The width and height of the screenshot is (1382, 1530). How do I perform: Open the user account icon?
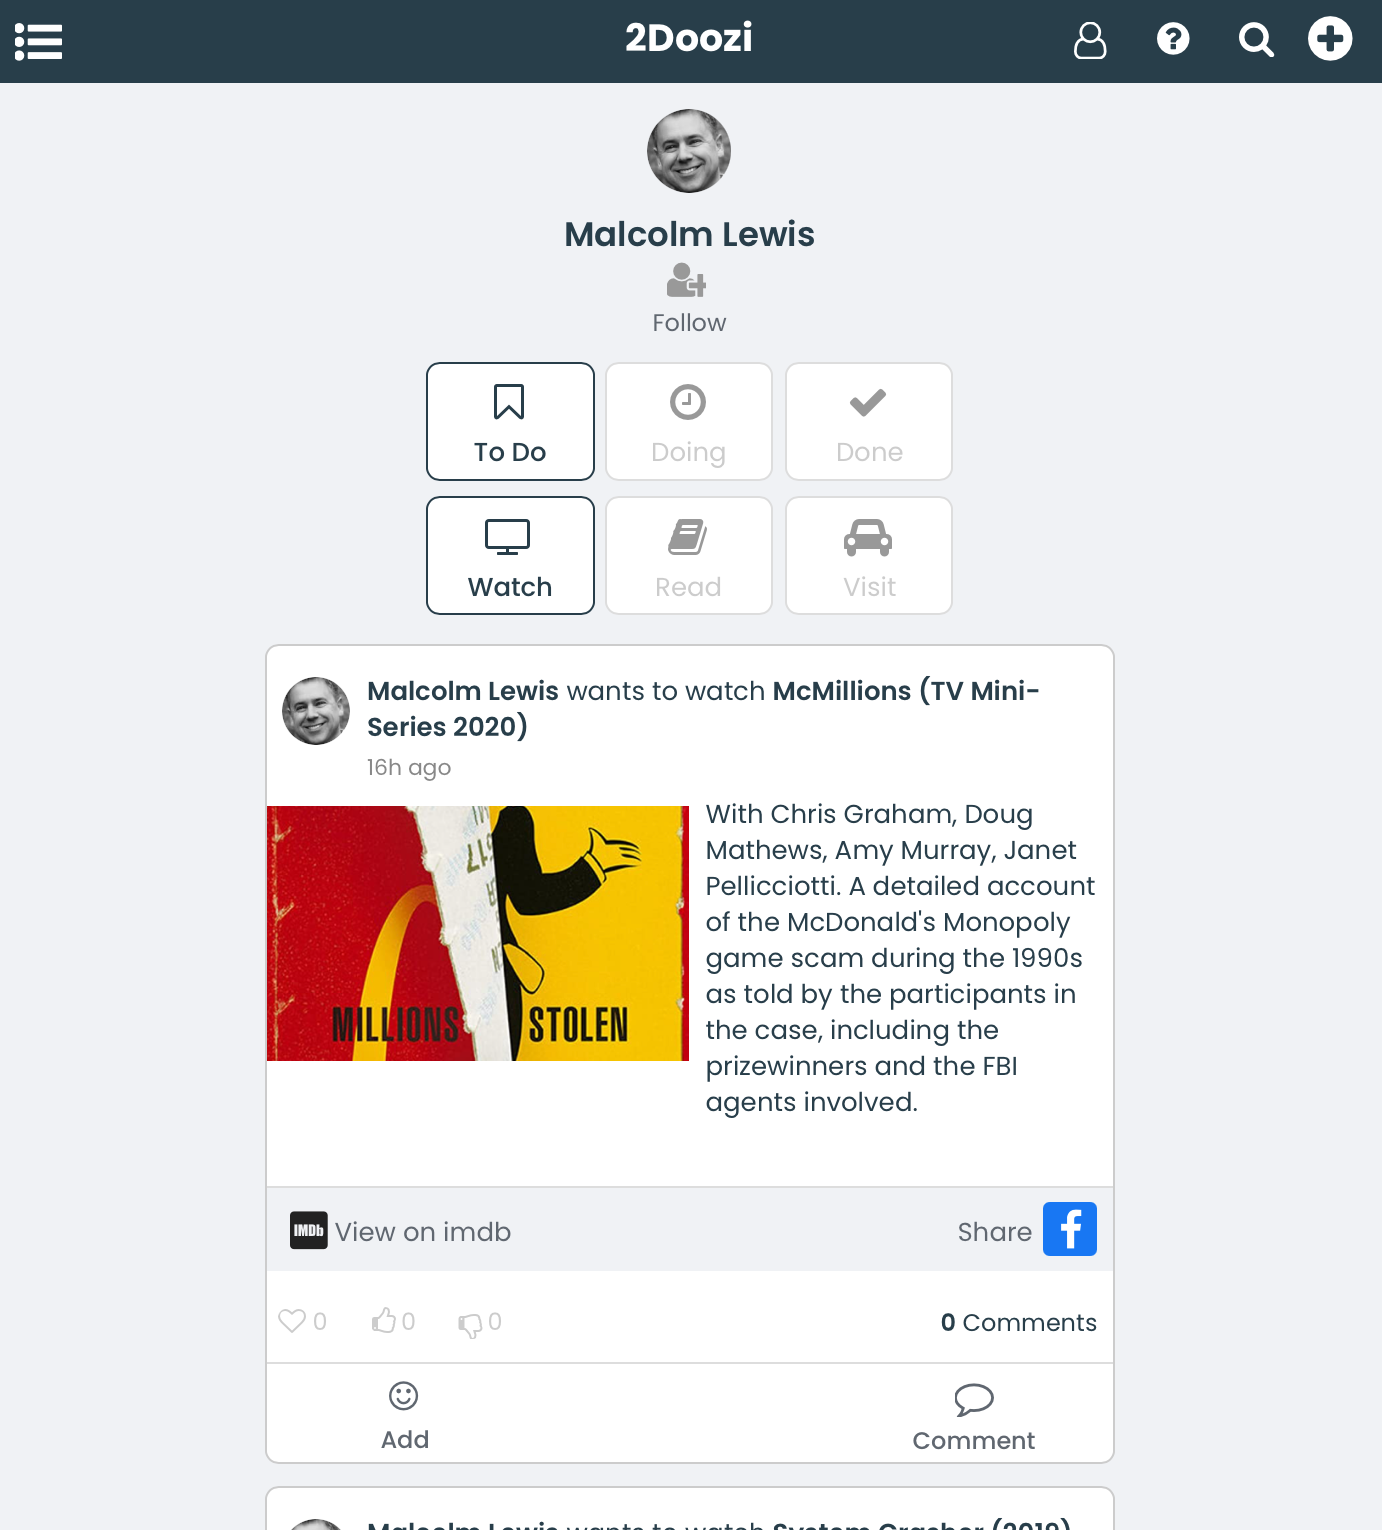(1090, 41)
